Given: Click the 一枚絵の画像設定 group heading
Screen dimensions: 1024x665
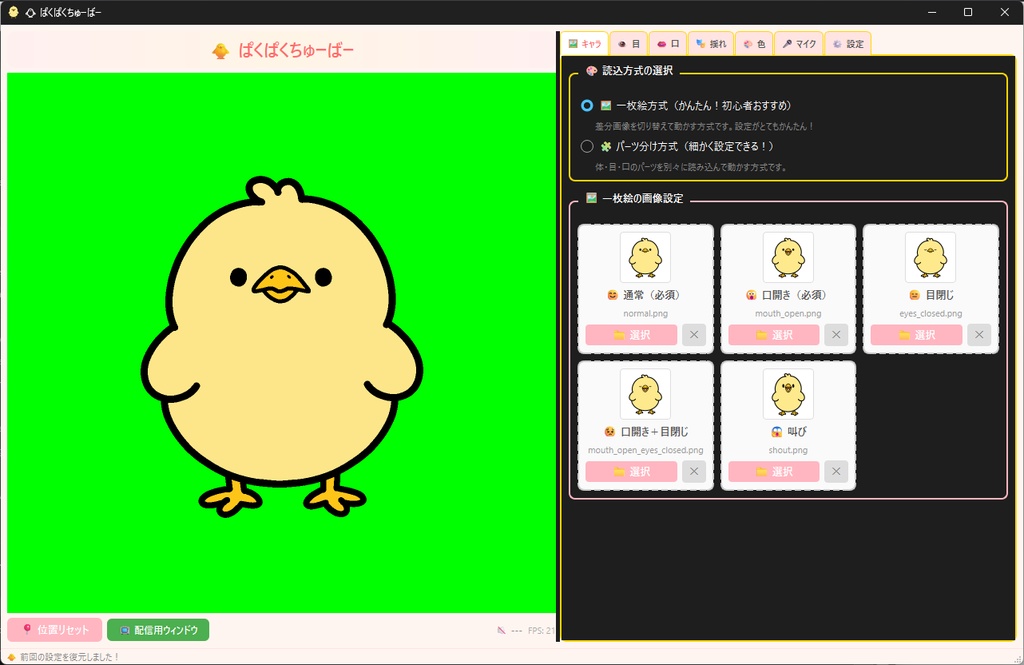Looking at the screenshot, I should click(643, 198).
